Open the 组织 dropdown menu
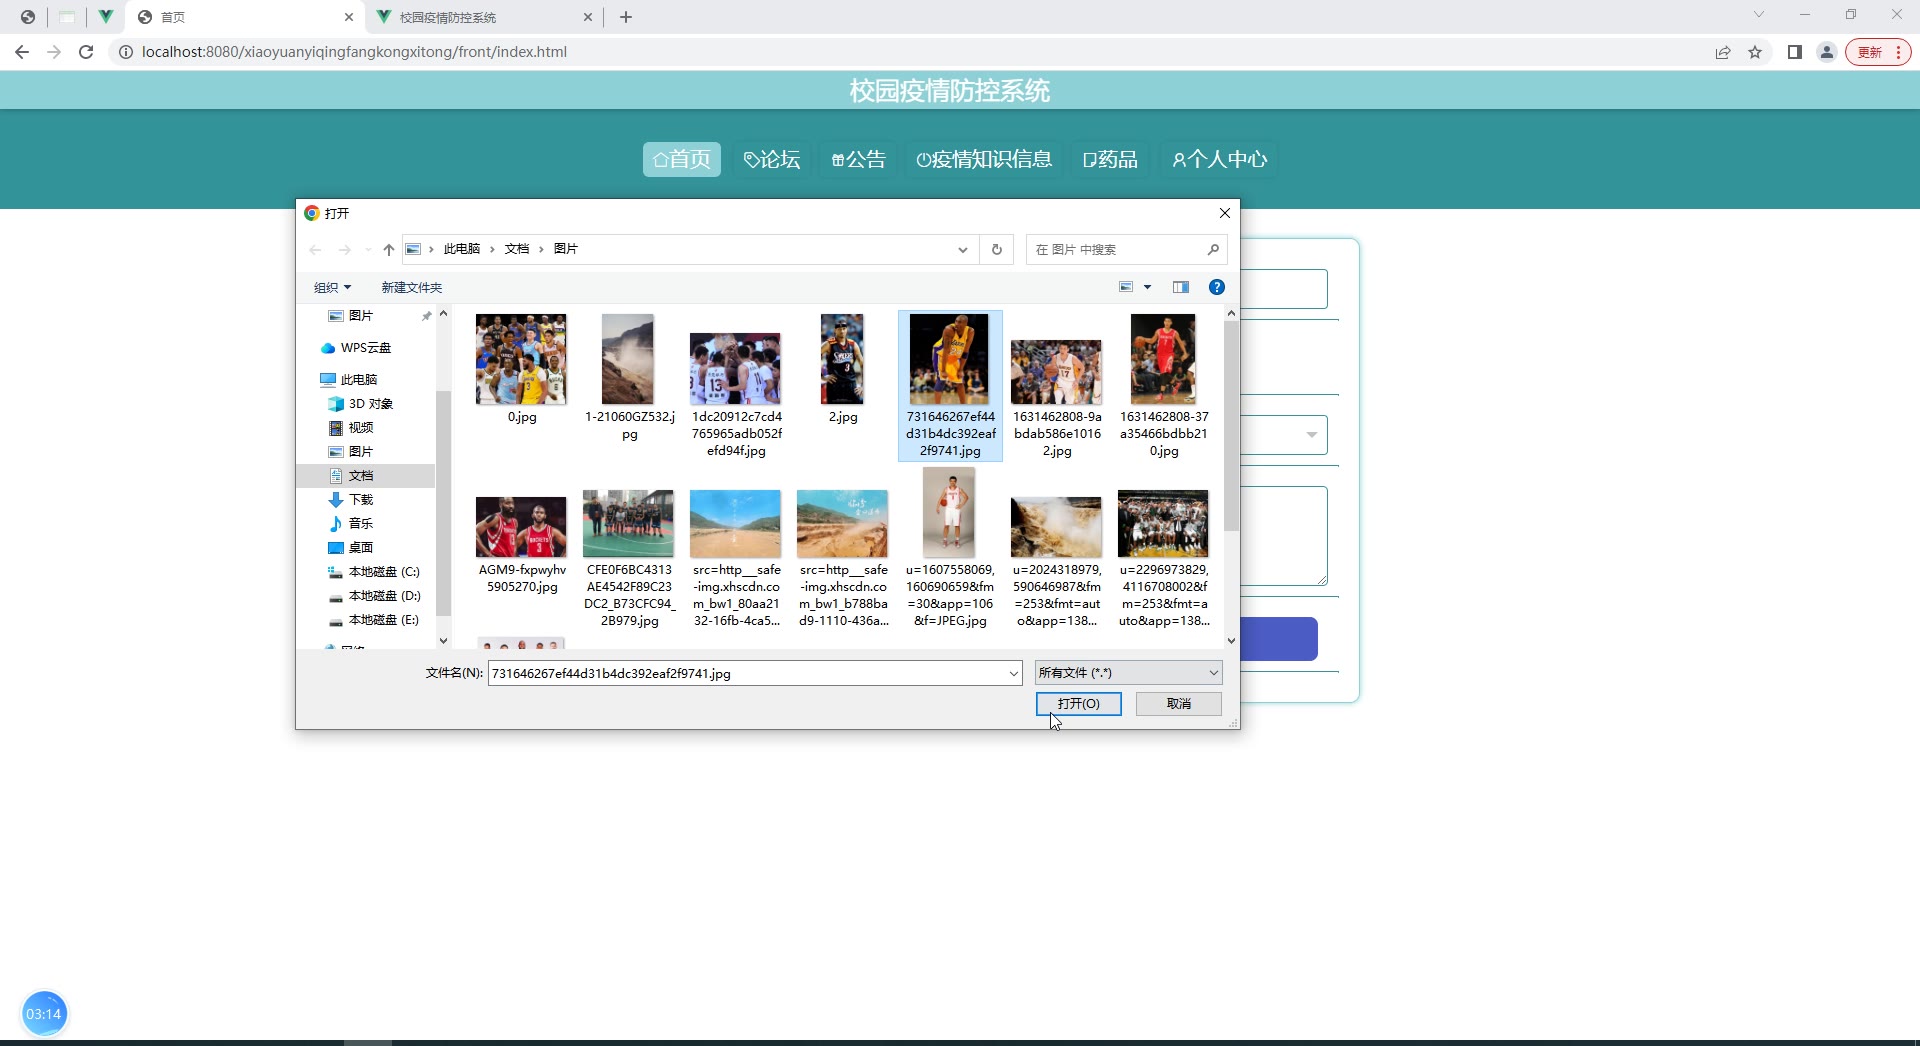The image size is (1920, 1046). point(333,288)
